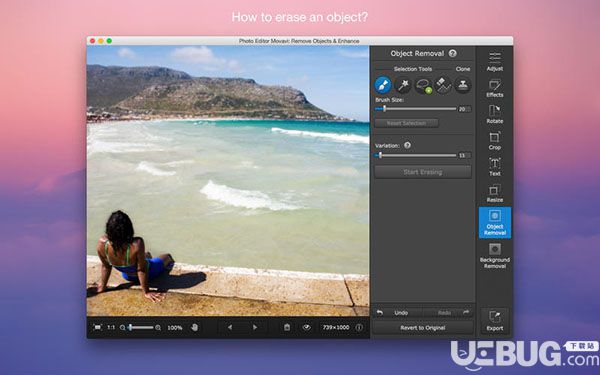Switch to the Object Removal tab

[495, 223]
